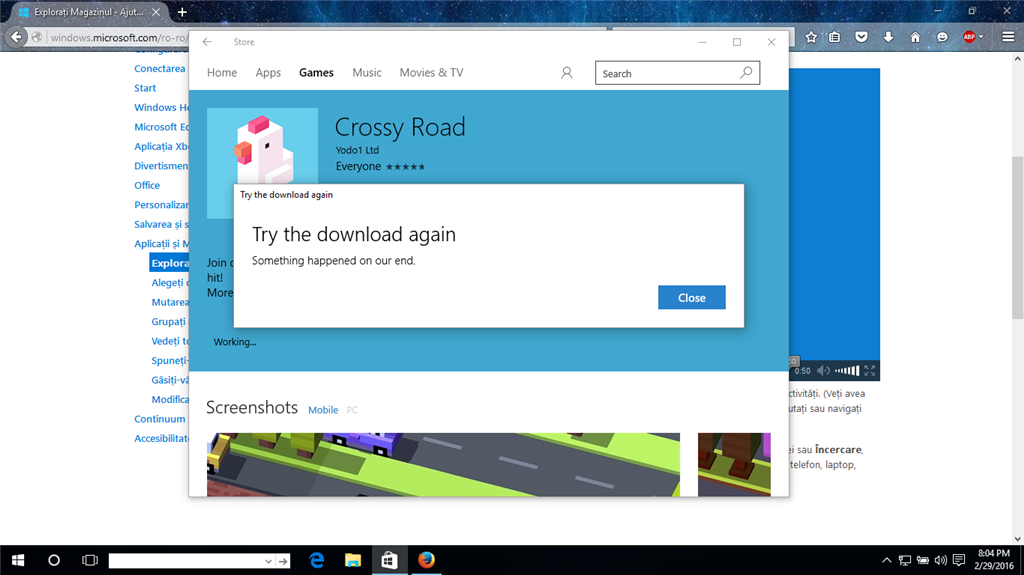Go back using the Store back arrow
Screen dimensions: 1024x575
(207, 42)
